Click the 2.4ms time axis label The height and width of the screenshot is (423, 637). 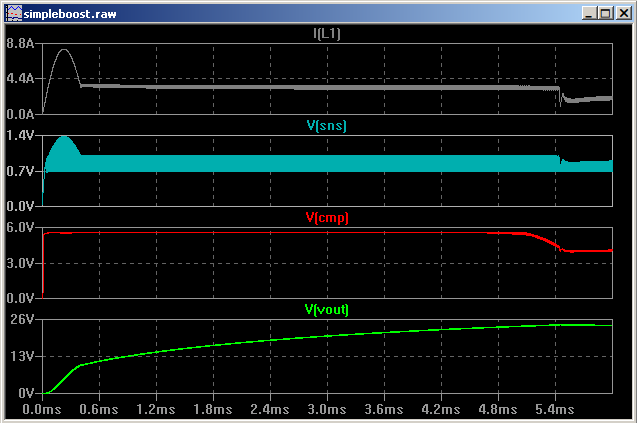[270, 409]
